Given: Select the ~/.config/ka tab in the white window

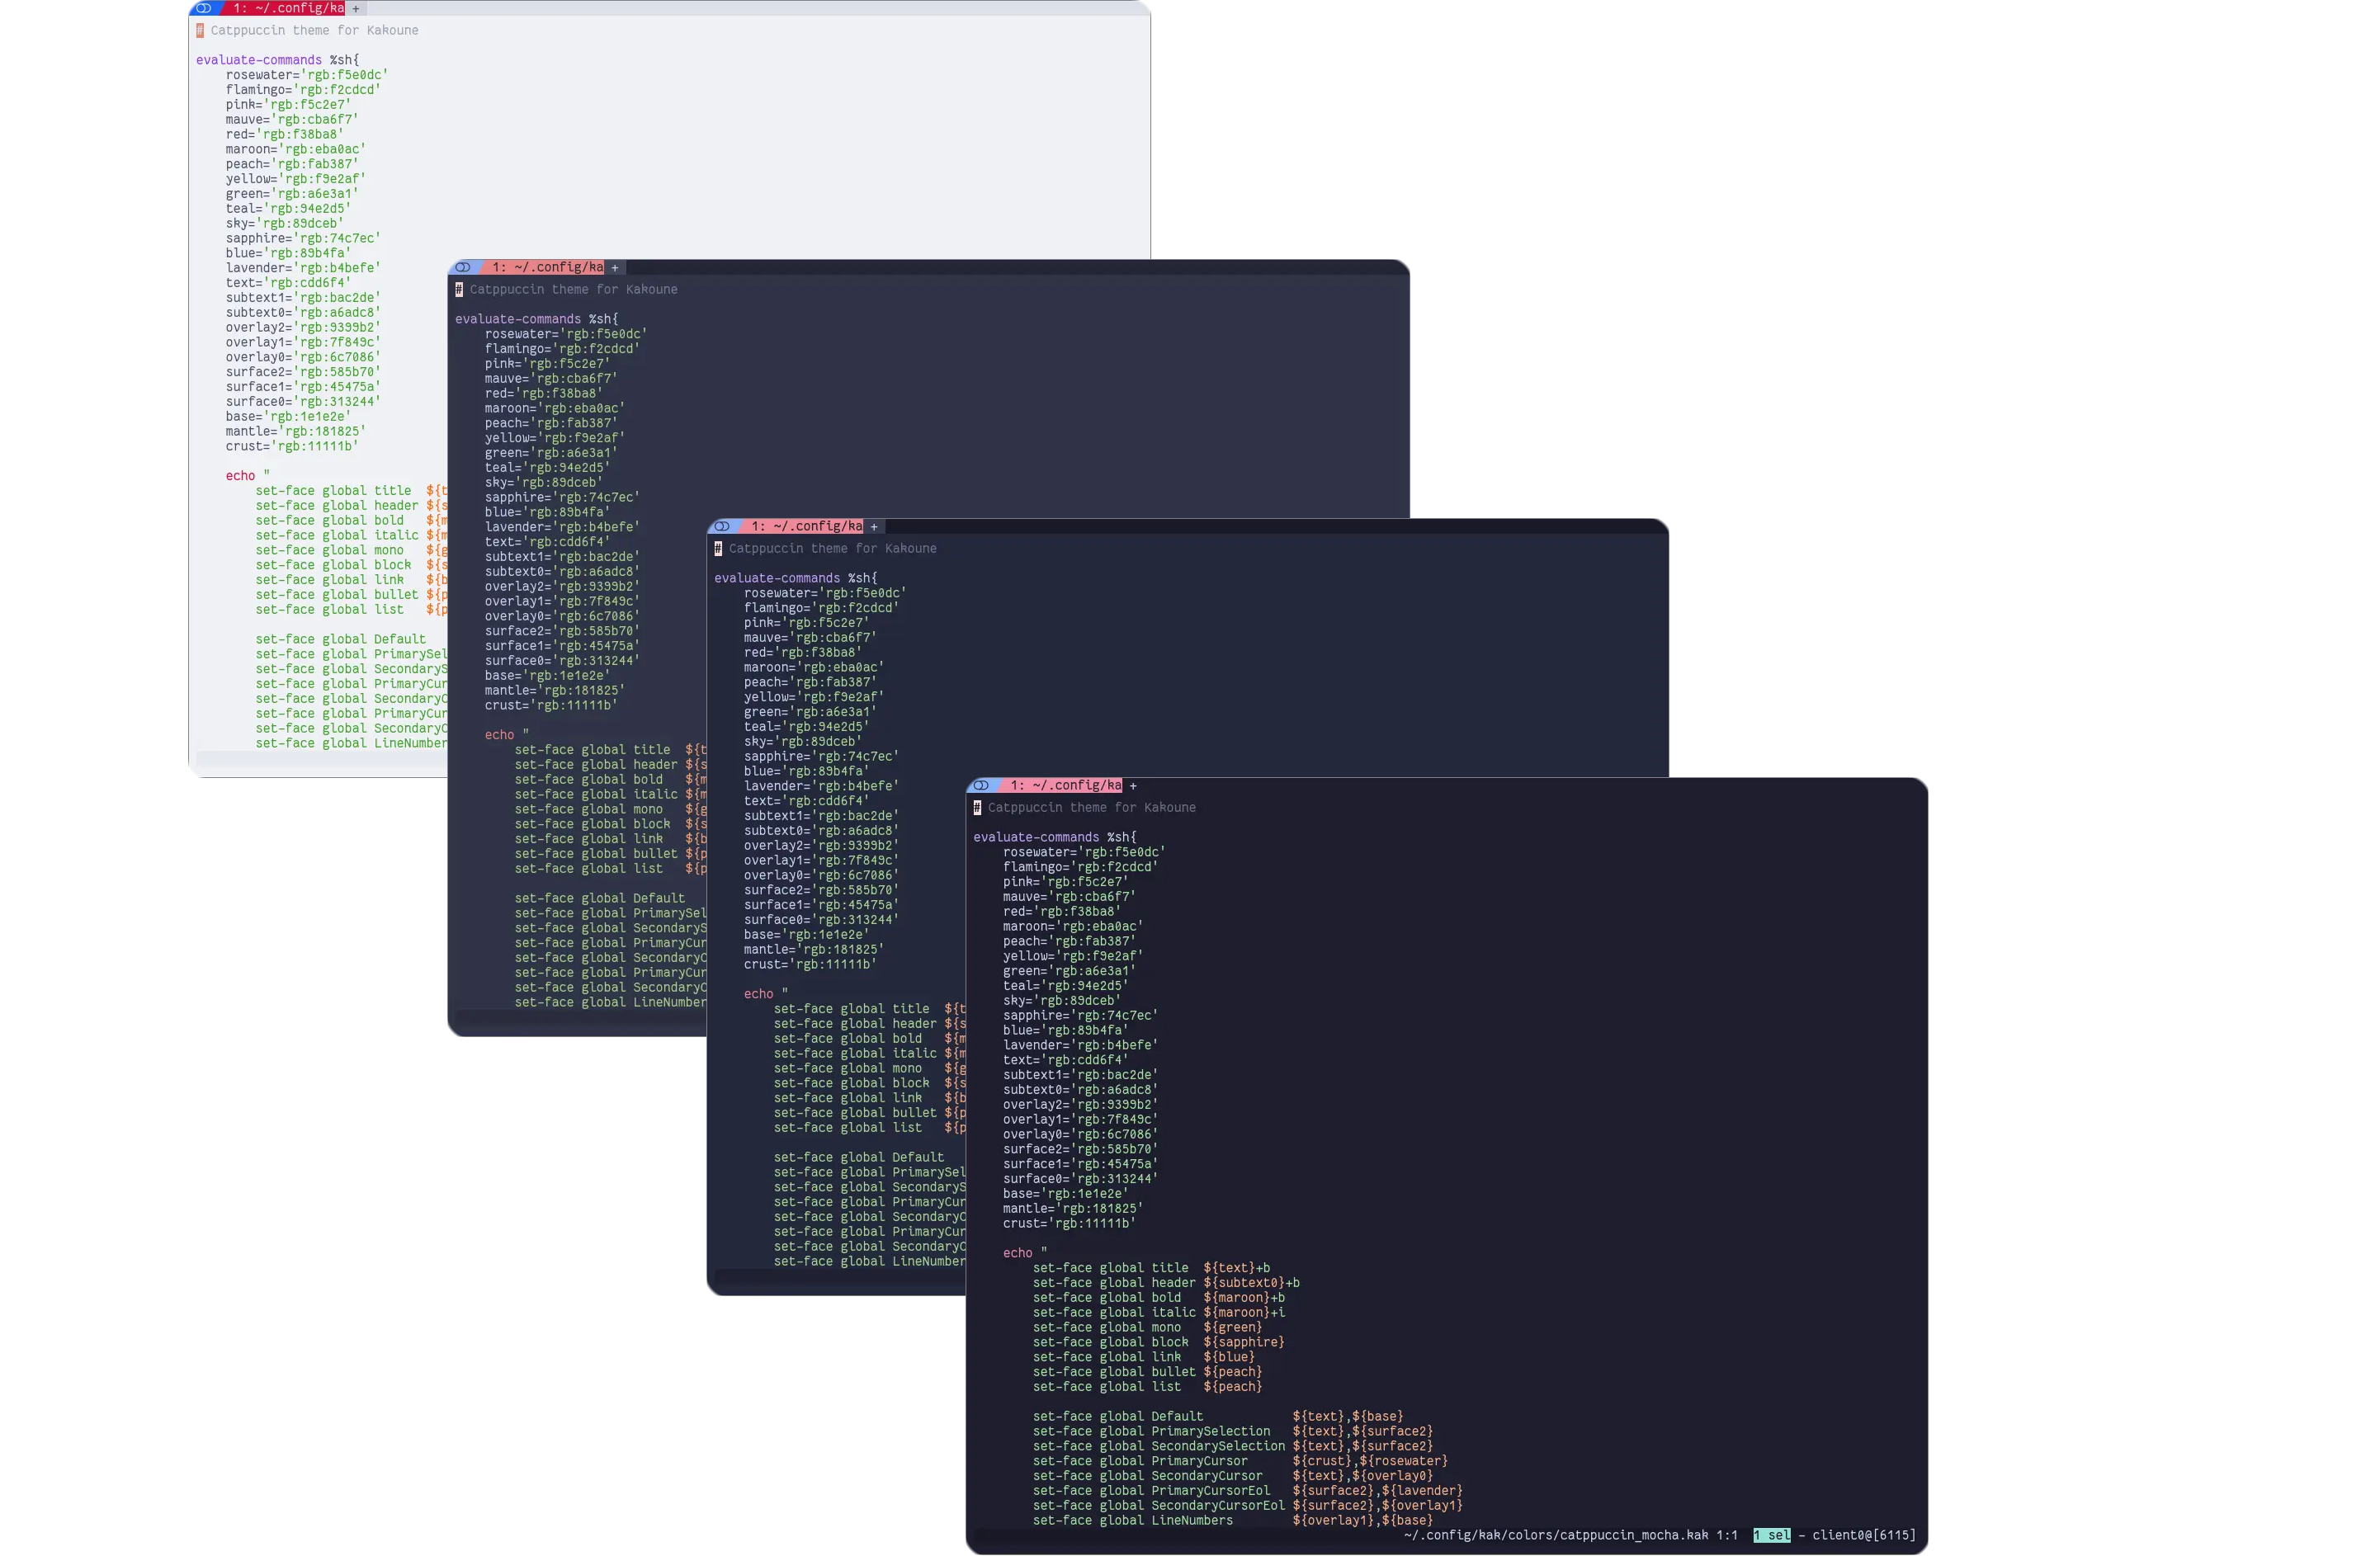Looking at the screenshot, I should (287, 8).
